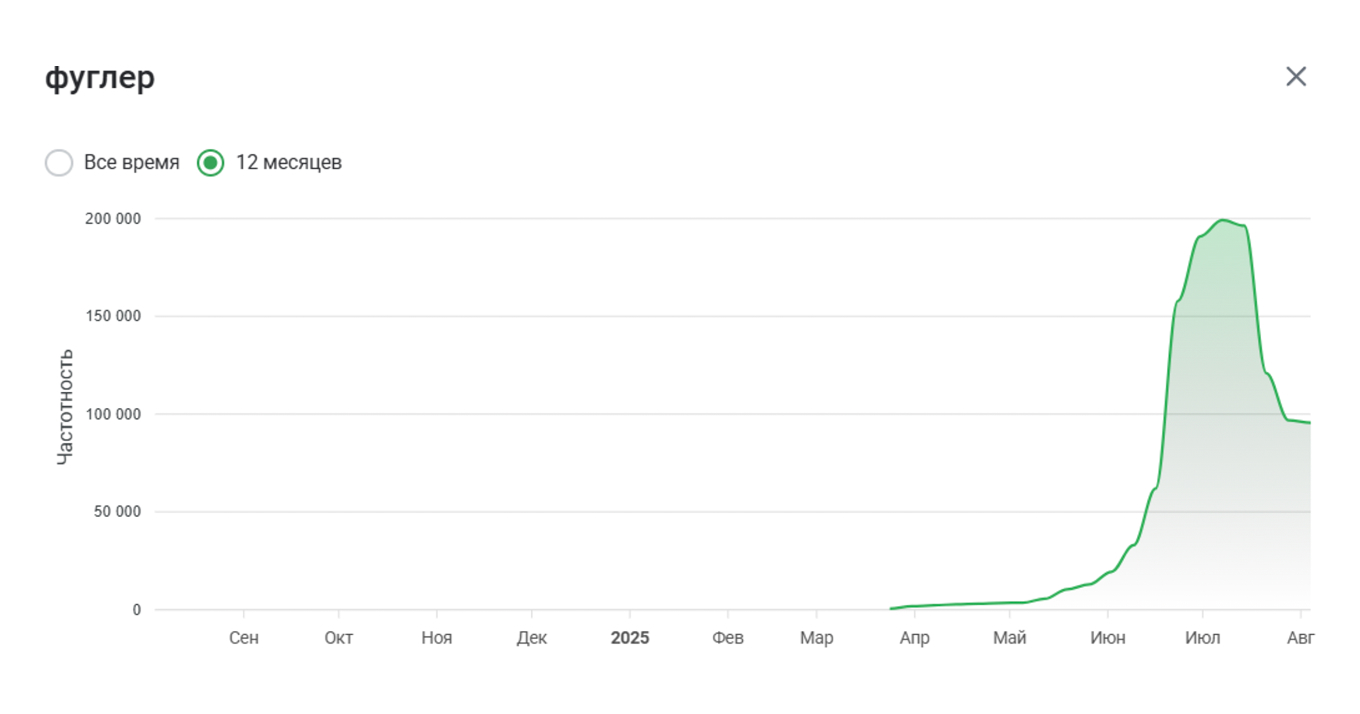Click the peak of the green curve

coord(1222,220)
